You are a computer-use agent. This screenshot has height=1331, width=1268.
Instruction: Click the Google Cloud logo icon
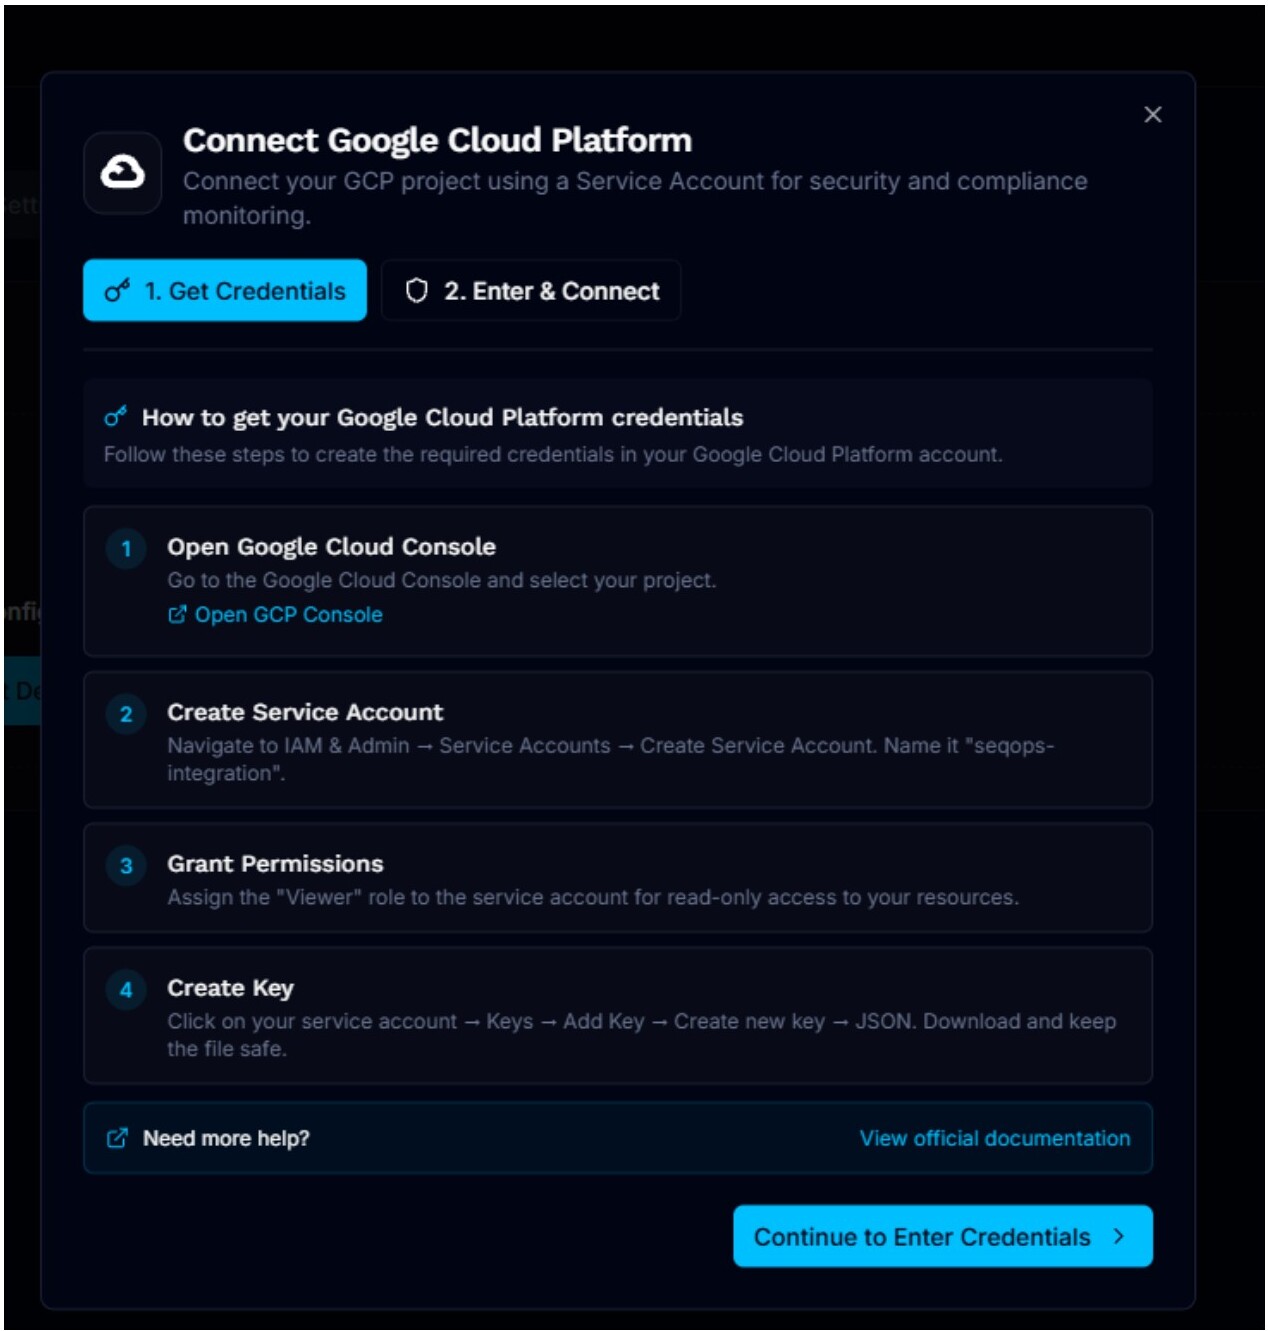click(123, 173)
